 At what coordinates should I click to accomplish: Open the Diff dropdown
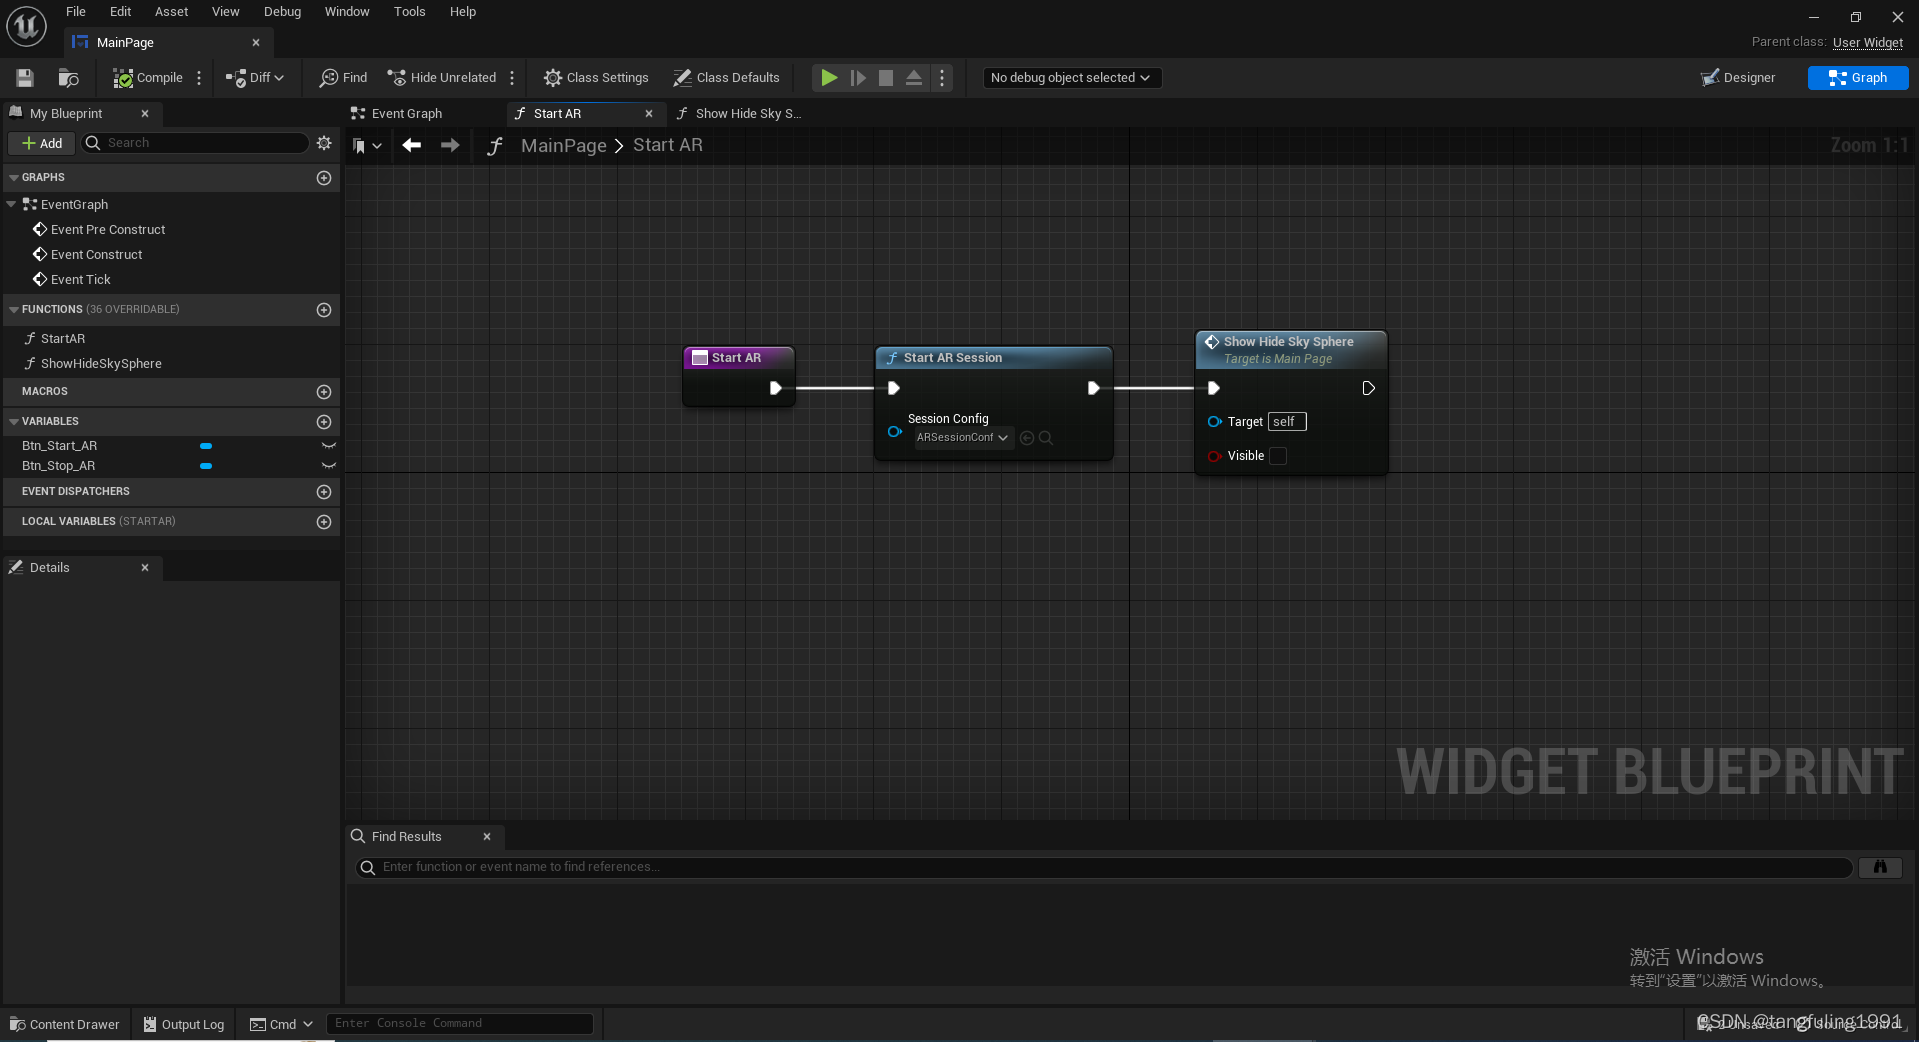[255, 78]
